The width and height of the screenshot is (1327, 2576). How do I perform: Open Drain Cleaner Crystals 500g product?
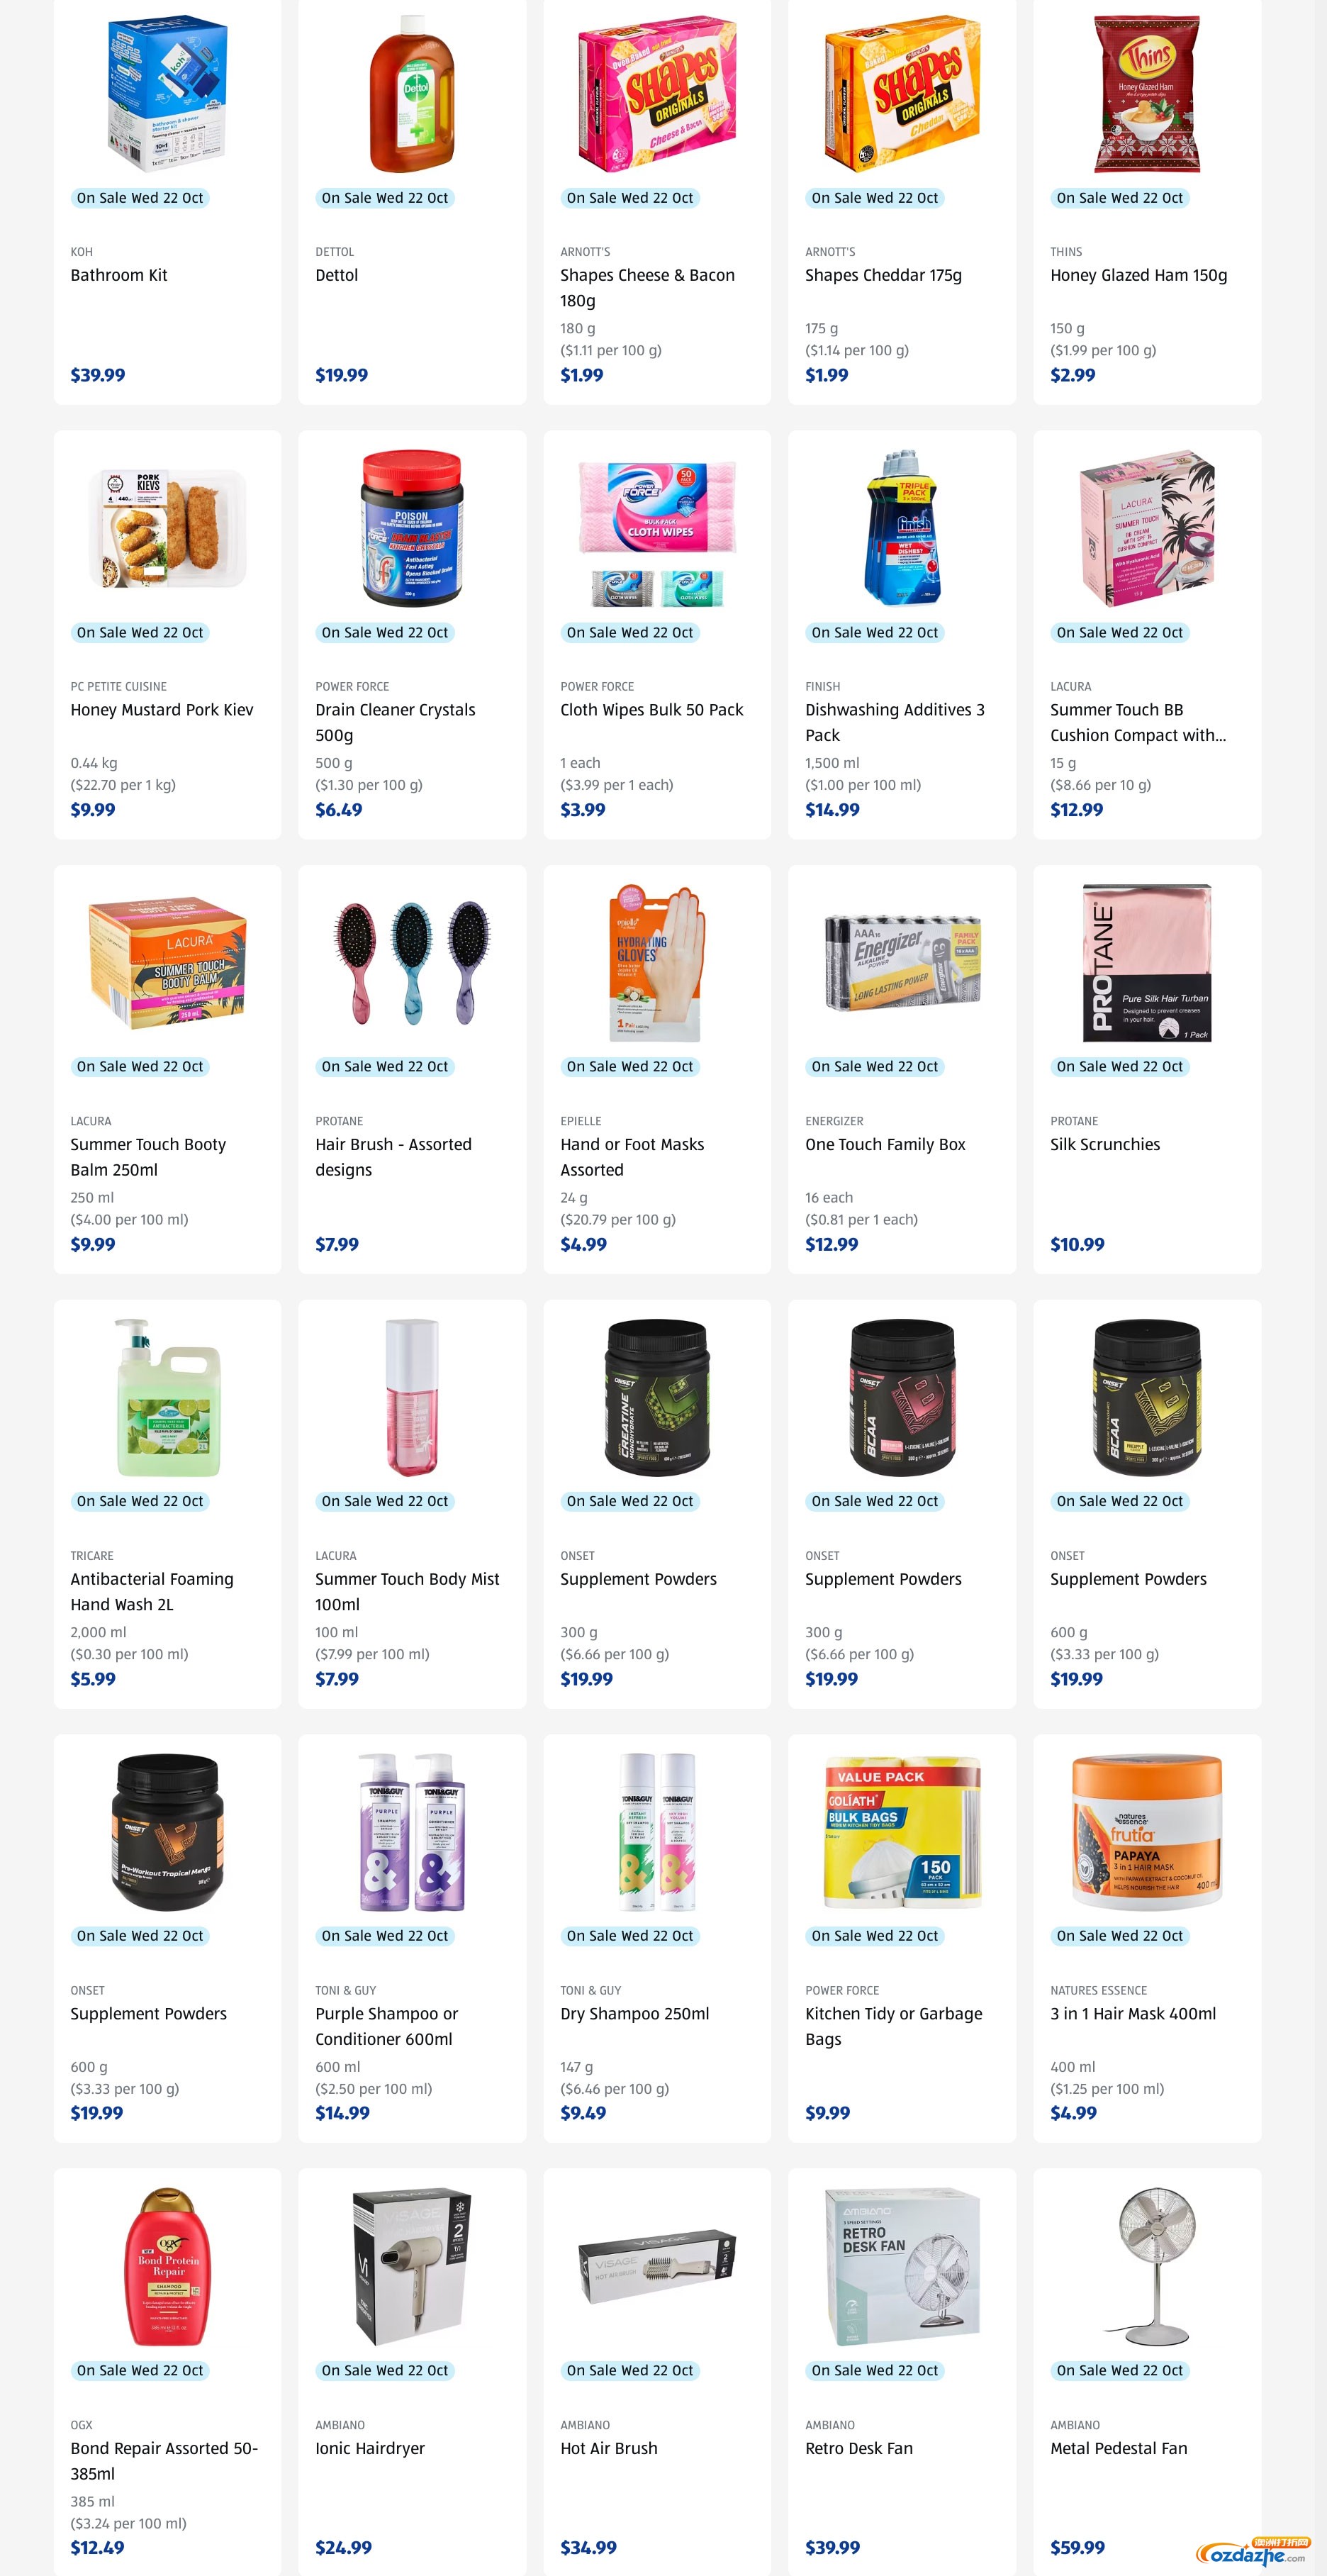395,722
